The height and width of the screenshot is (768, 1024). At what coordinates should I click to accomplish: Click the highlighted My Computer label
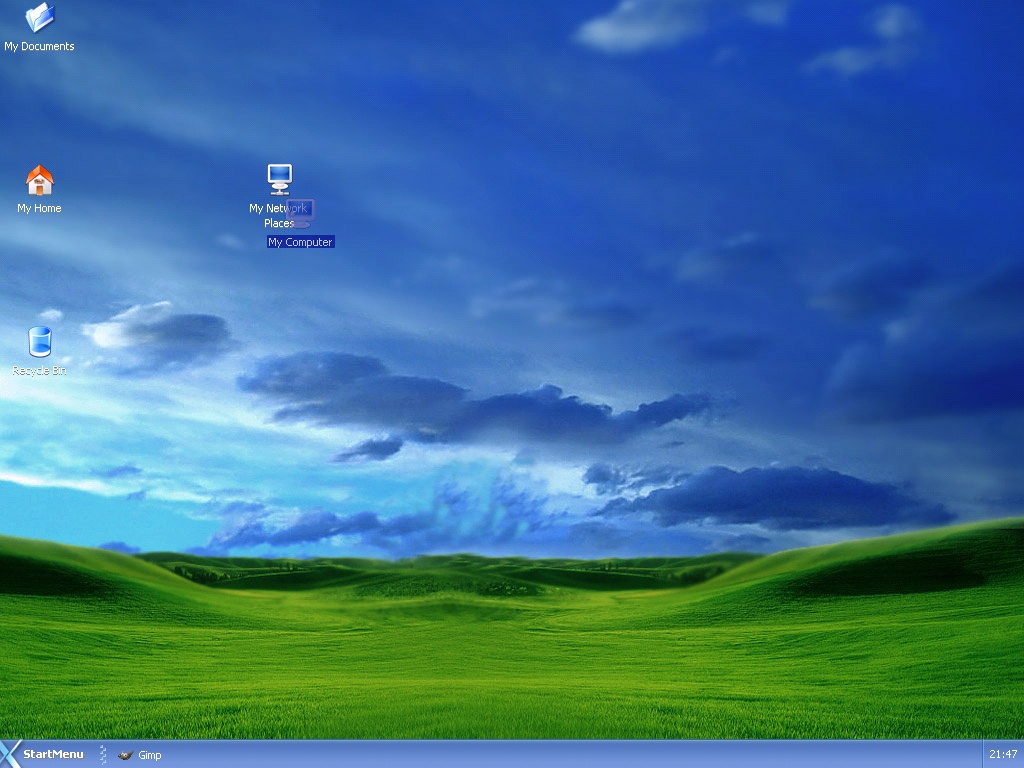300,242
